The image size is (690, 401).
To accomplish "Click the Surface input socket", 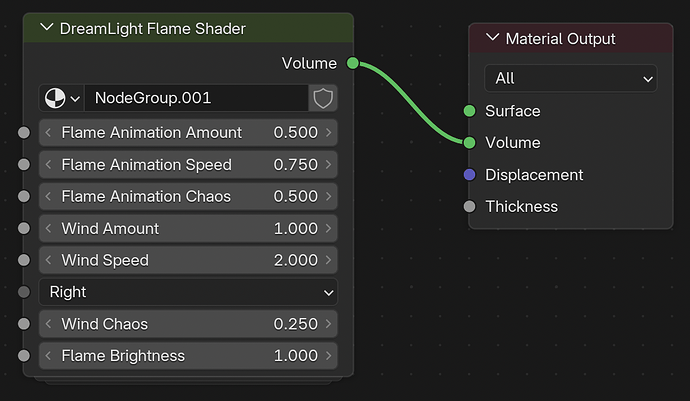I will pos(470,111).
